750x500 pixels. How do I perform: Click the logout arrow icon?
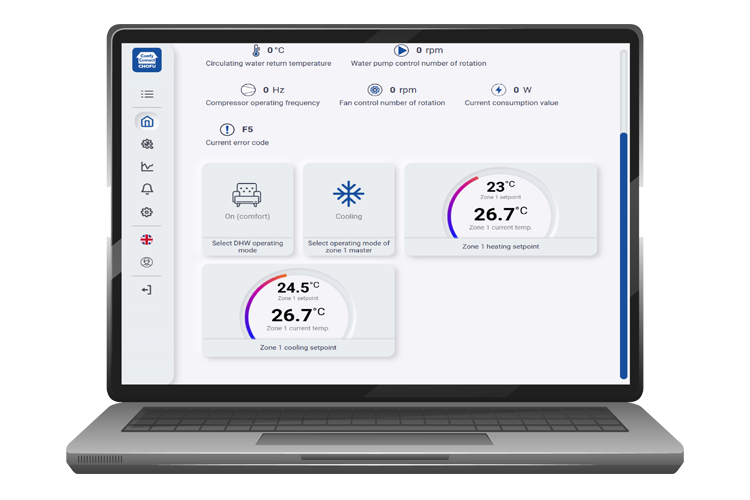[x=147, y=290]
